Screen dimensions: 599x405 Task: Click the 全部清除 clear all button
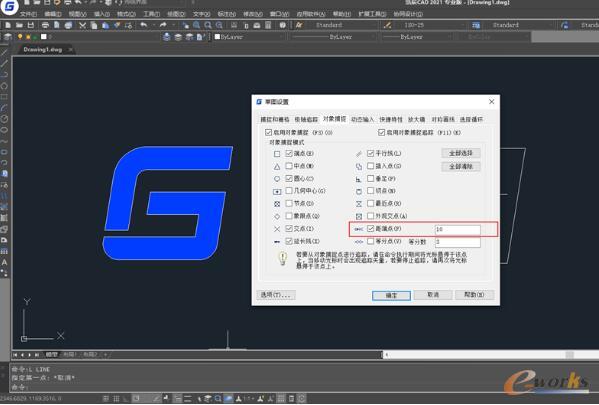[x=461, y=167]
